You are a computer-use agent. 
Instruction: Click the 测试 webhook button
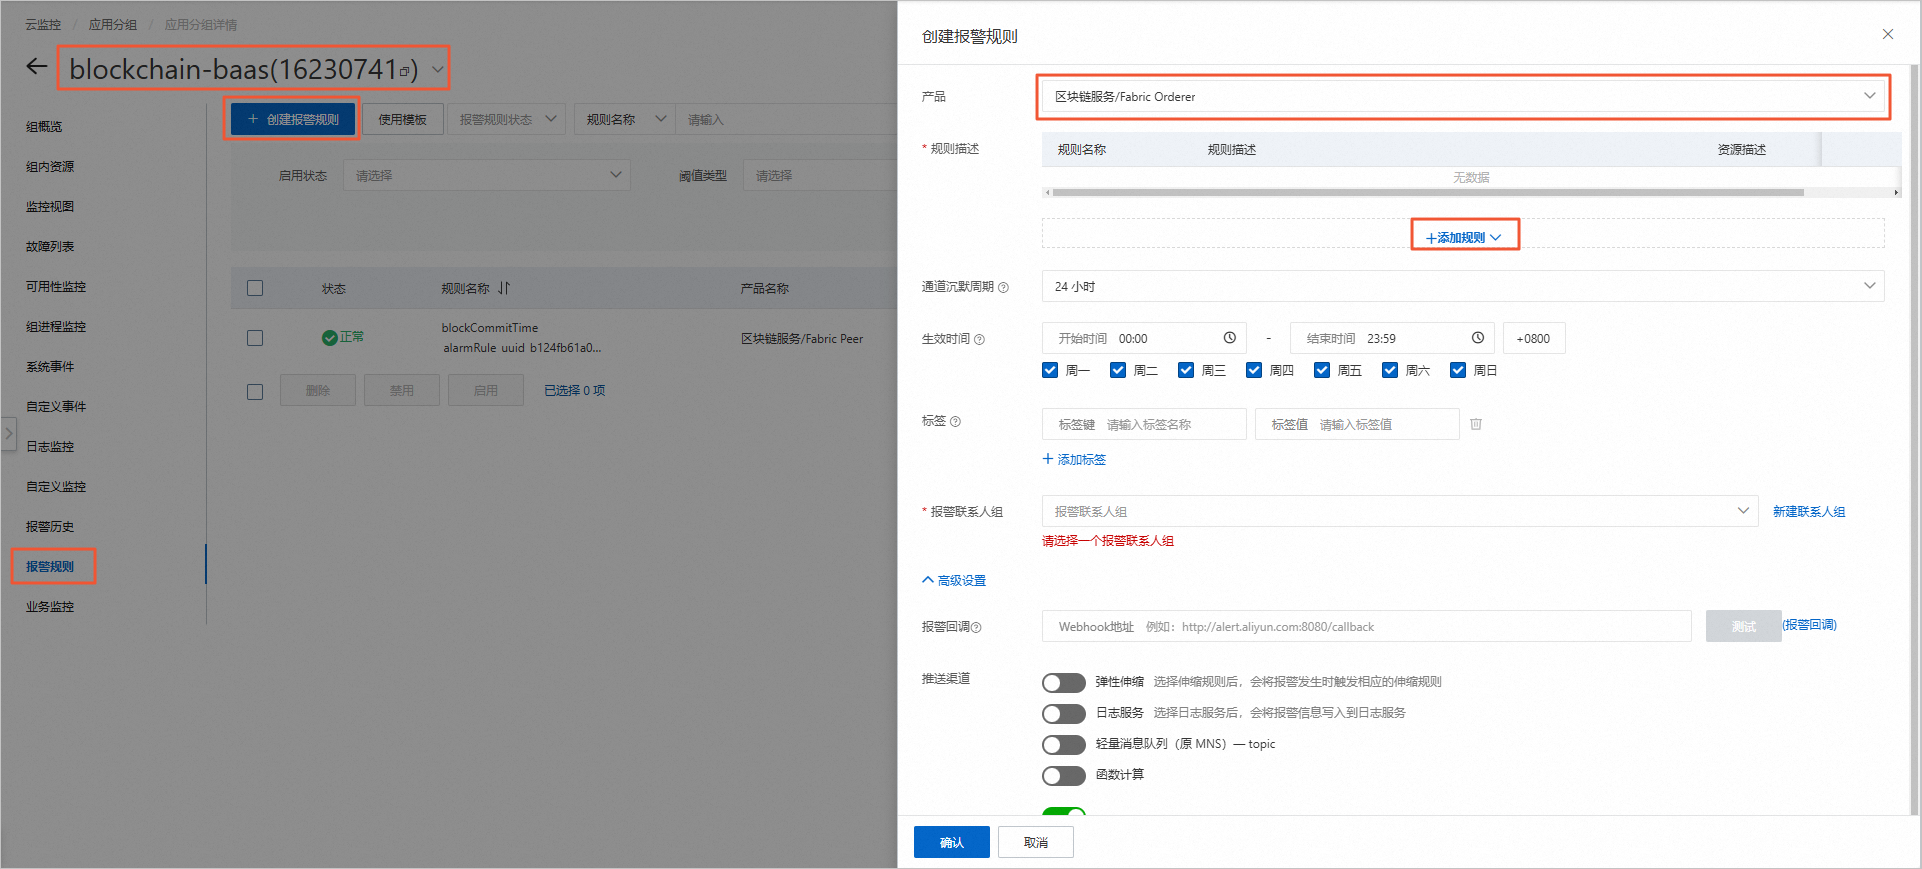coord(1744,626)
